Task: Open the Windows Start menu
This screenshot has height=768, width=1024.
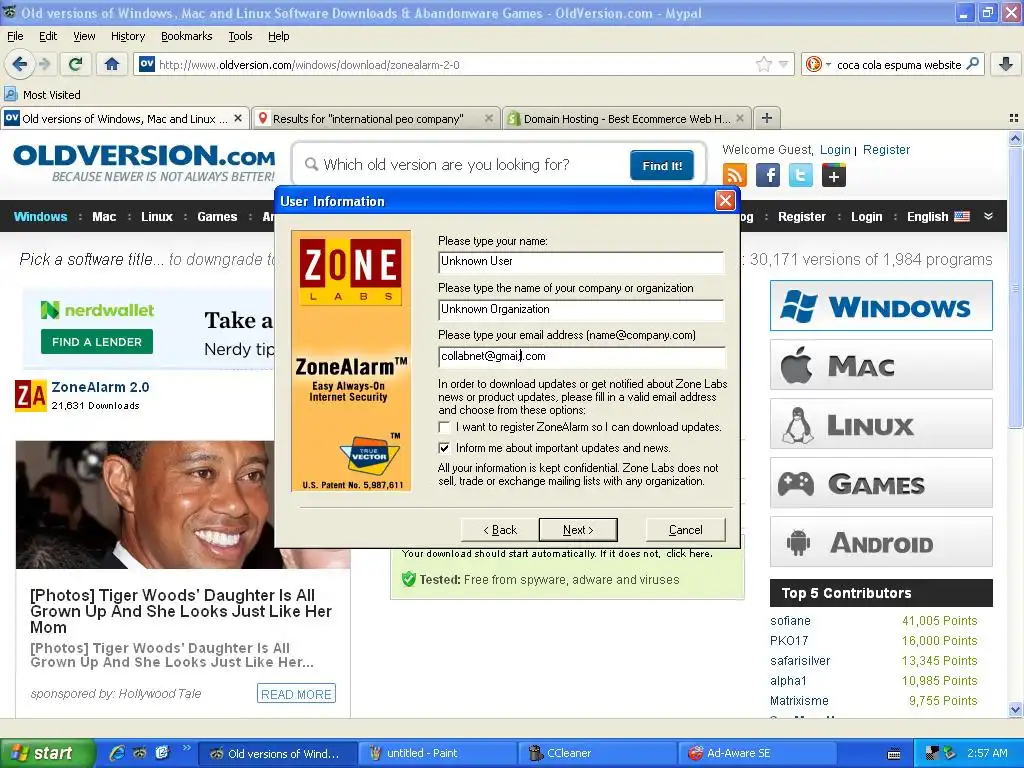Action: tap(46, 753)
